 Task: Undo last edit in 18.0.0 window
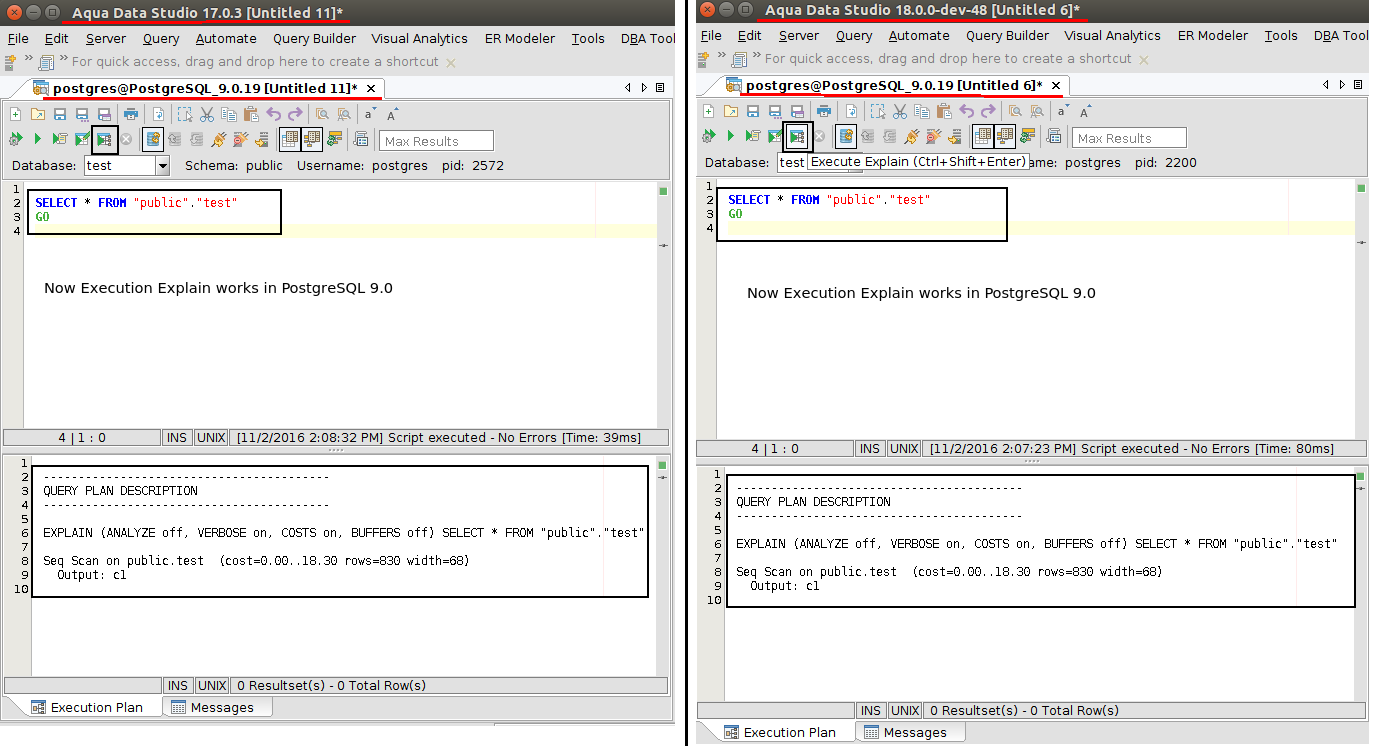(967, 111)
